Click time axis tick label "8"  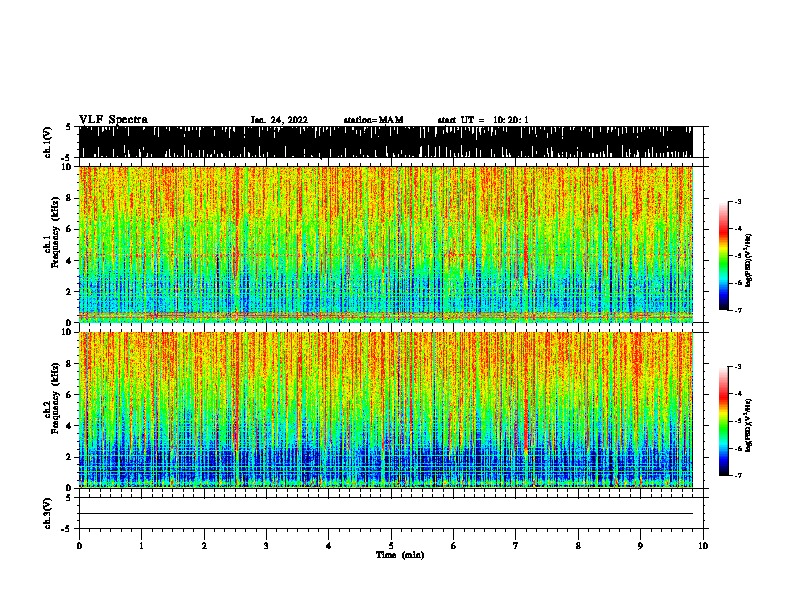[578, 546]
